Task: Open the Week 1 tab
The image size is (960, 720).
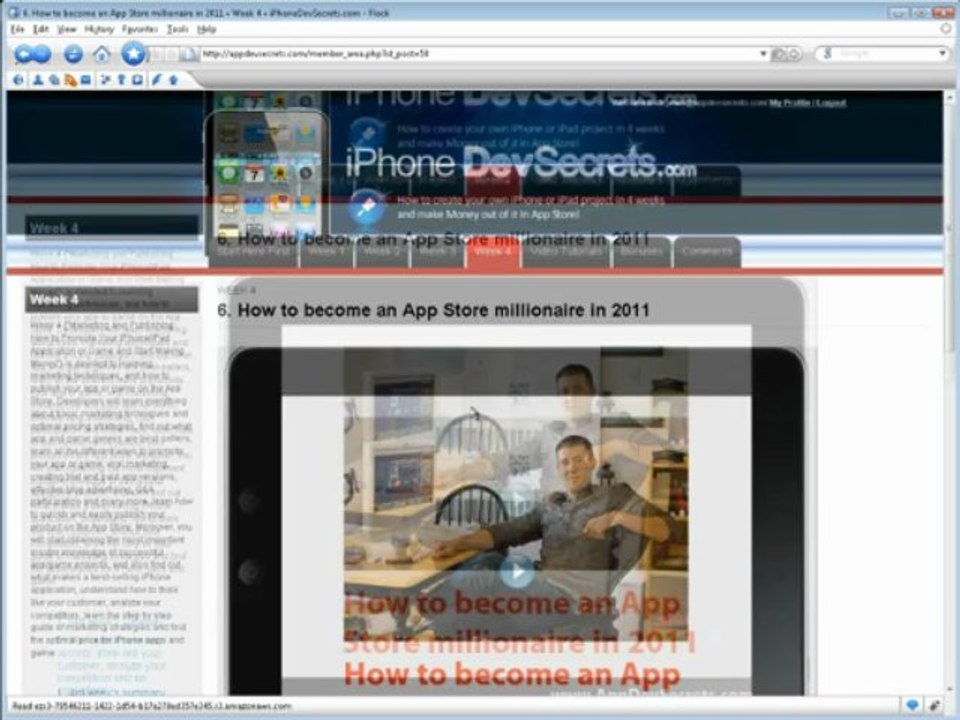Action: (x=326, y=252)
